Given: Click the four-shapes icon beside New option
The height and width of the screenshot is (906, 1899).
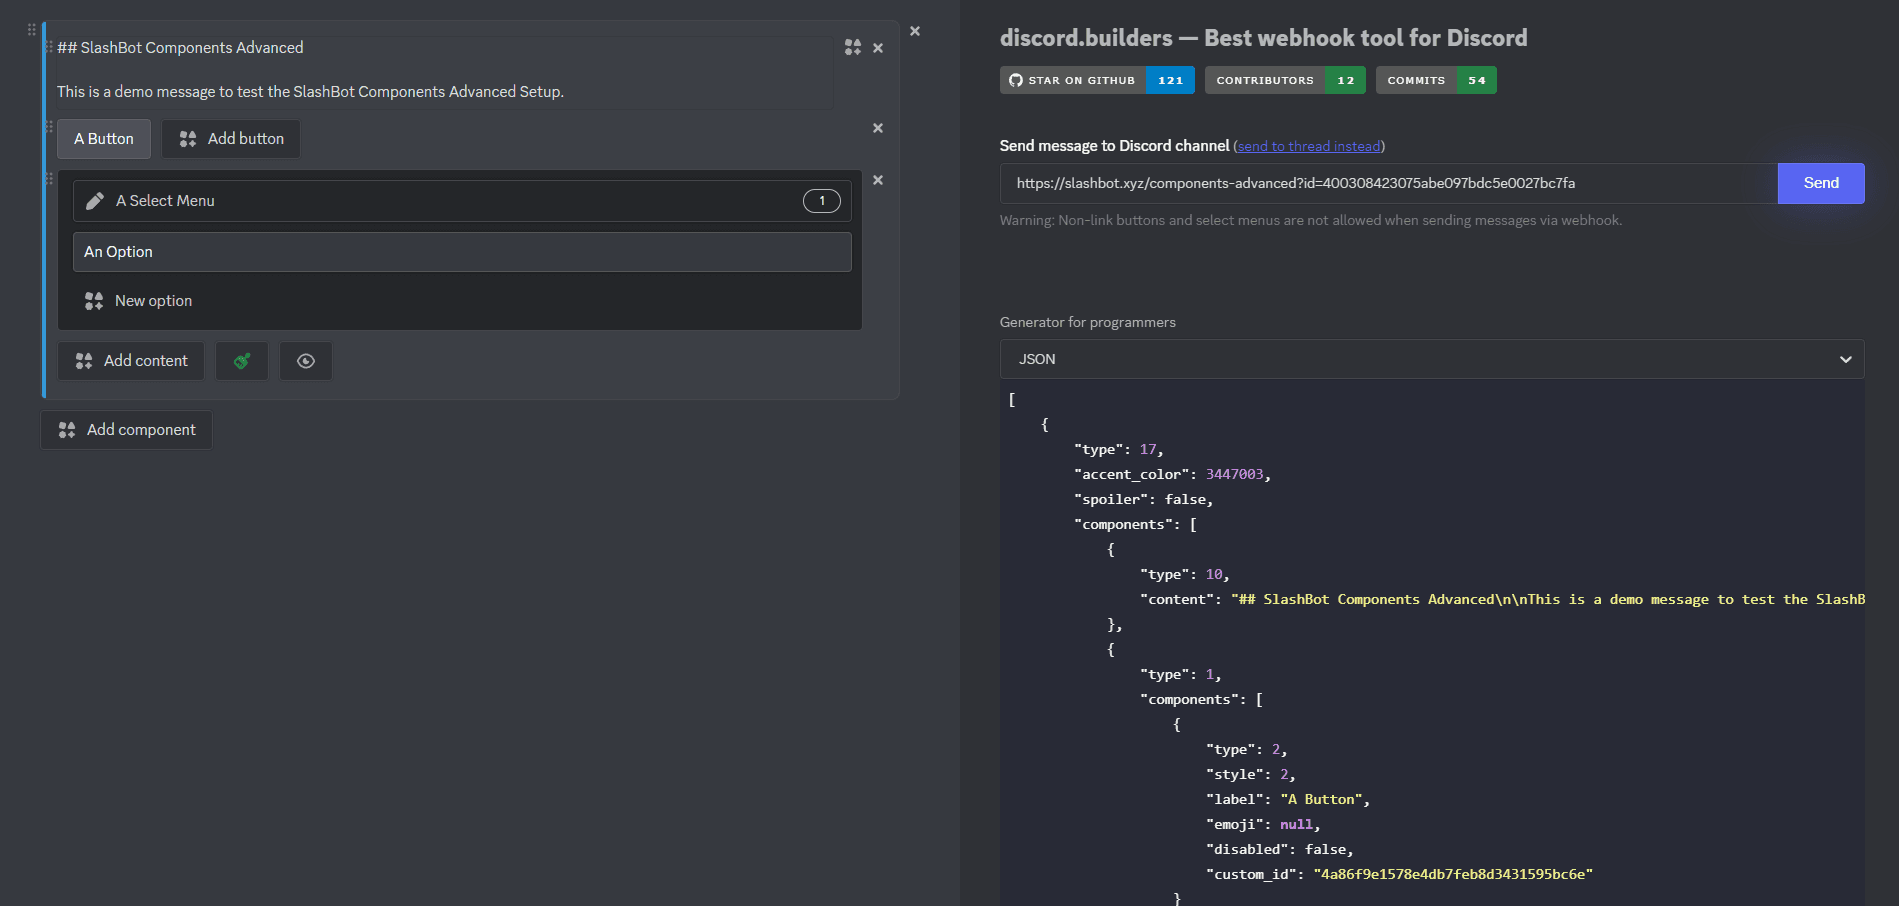Looking at the screenshot, I should 92,300.
